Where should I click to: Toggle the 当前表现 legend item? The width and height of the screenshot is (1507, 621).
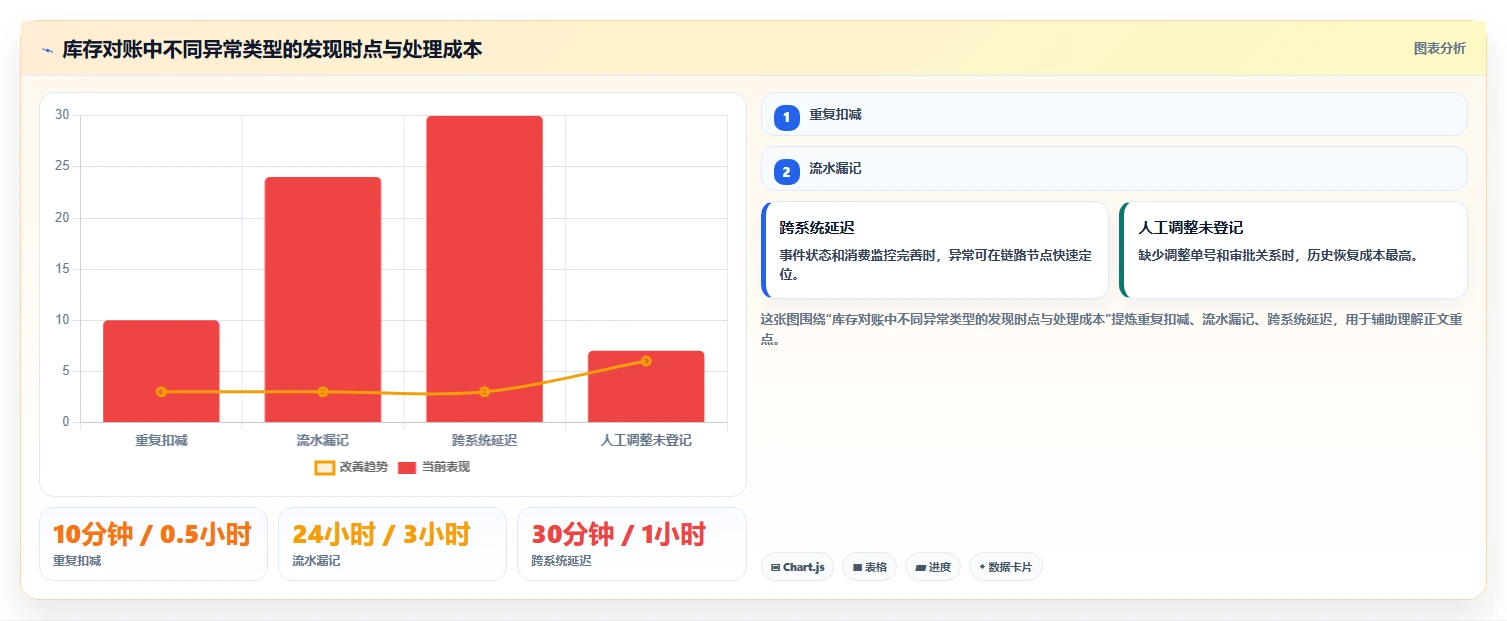(x=434, y=467)
